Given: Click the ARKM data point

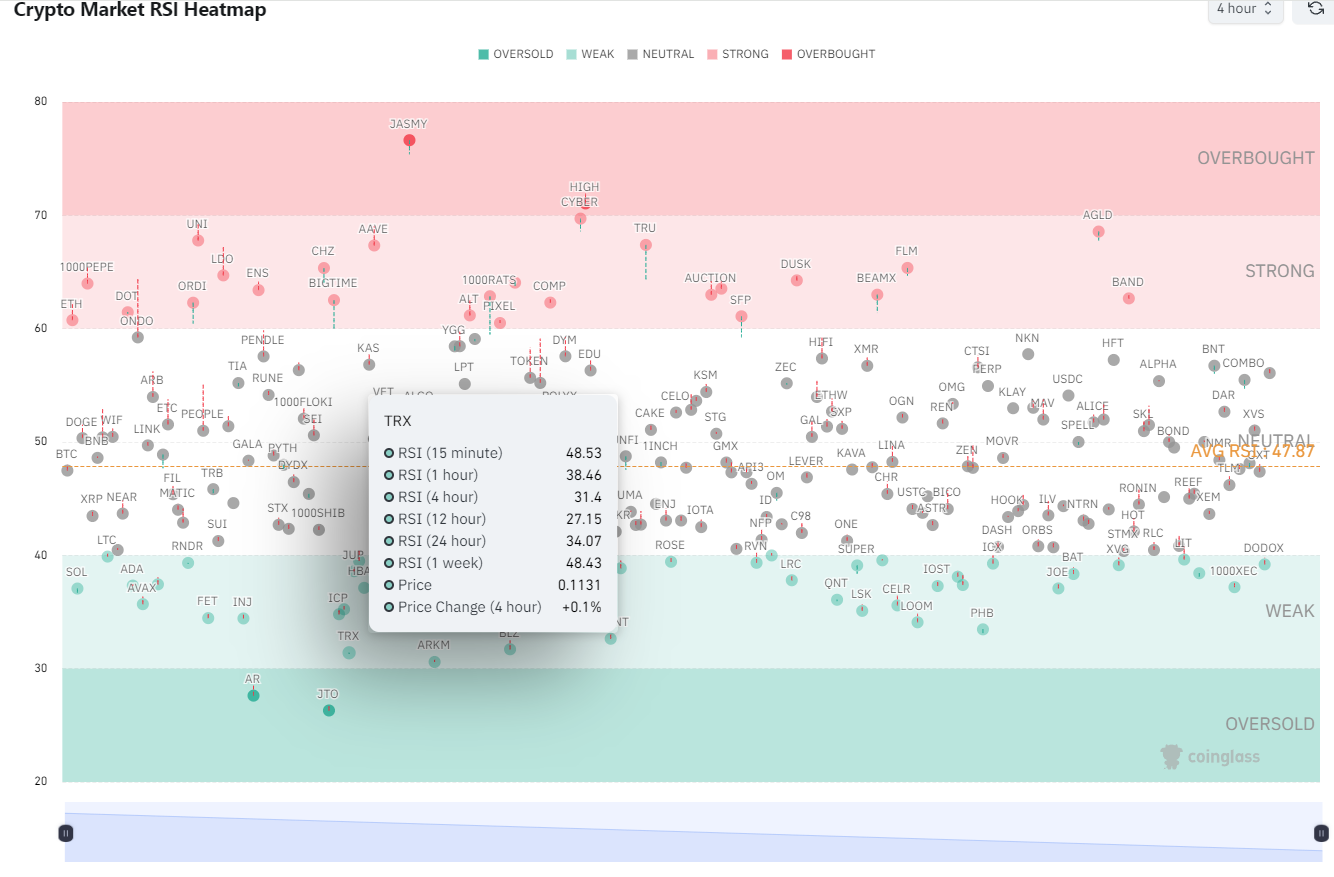Looking at the screenshot, I should pos(434,662).
